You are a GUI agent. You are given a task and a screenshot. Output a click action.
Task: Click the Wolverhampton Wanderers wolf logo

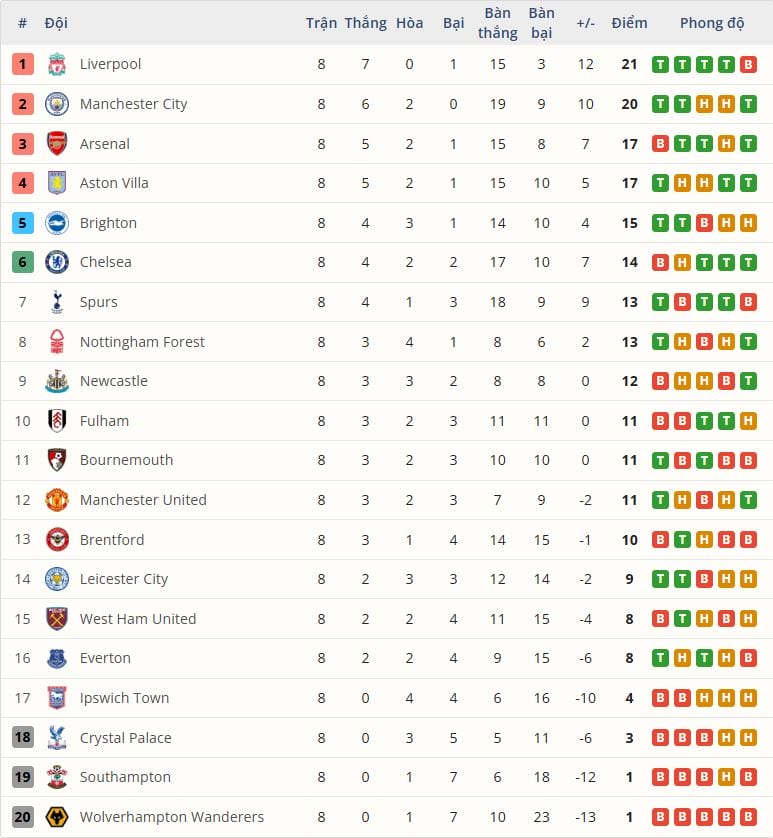(x=57, y=817)
